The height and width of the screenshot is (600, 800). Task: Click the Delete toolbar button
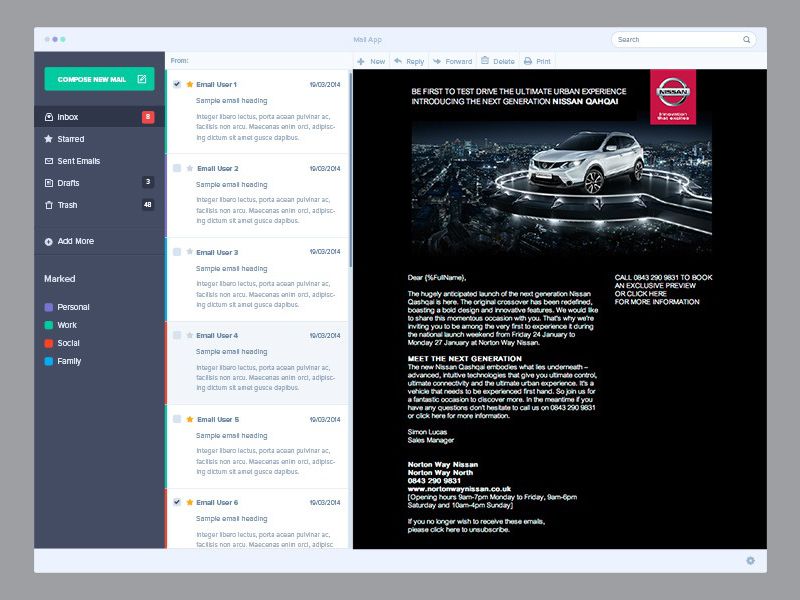[x=497, y=61]
